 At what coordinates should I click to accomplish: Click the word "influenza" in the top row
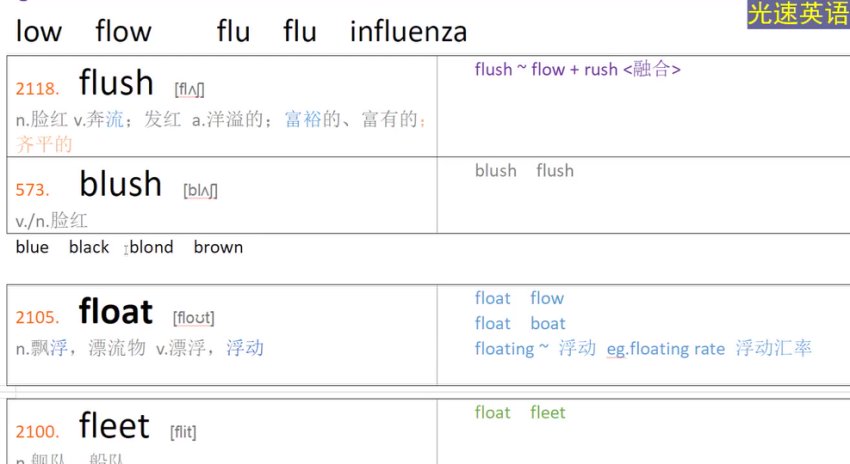tap(408, 32)
